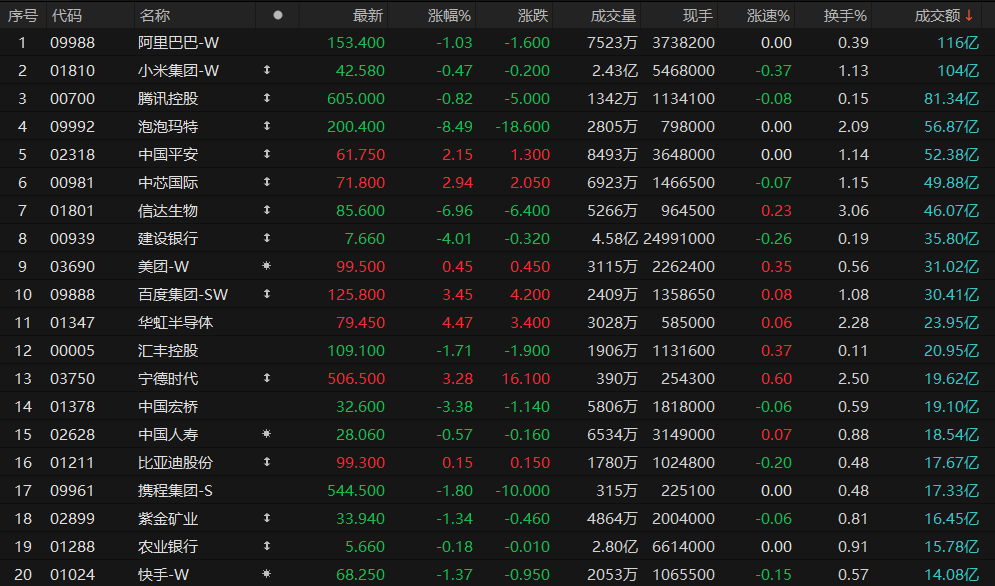Select stock code 09961
995x586 pixels.
pos(72,490)
